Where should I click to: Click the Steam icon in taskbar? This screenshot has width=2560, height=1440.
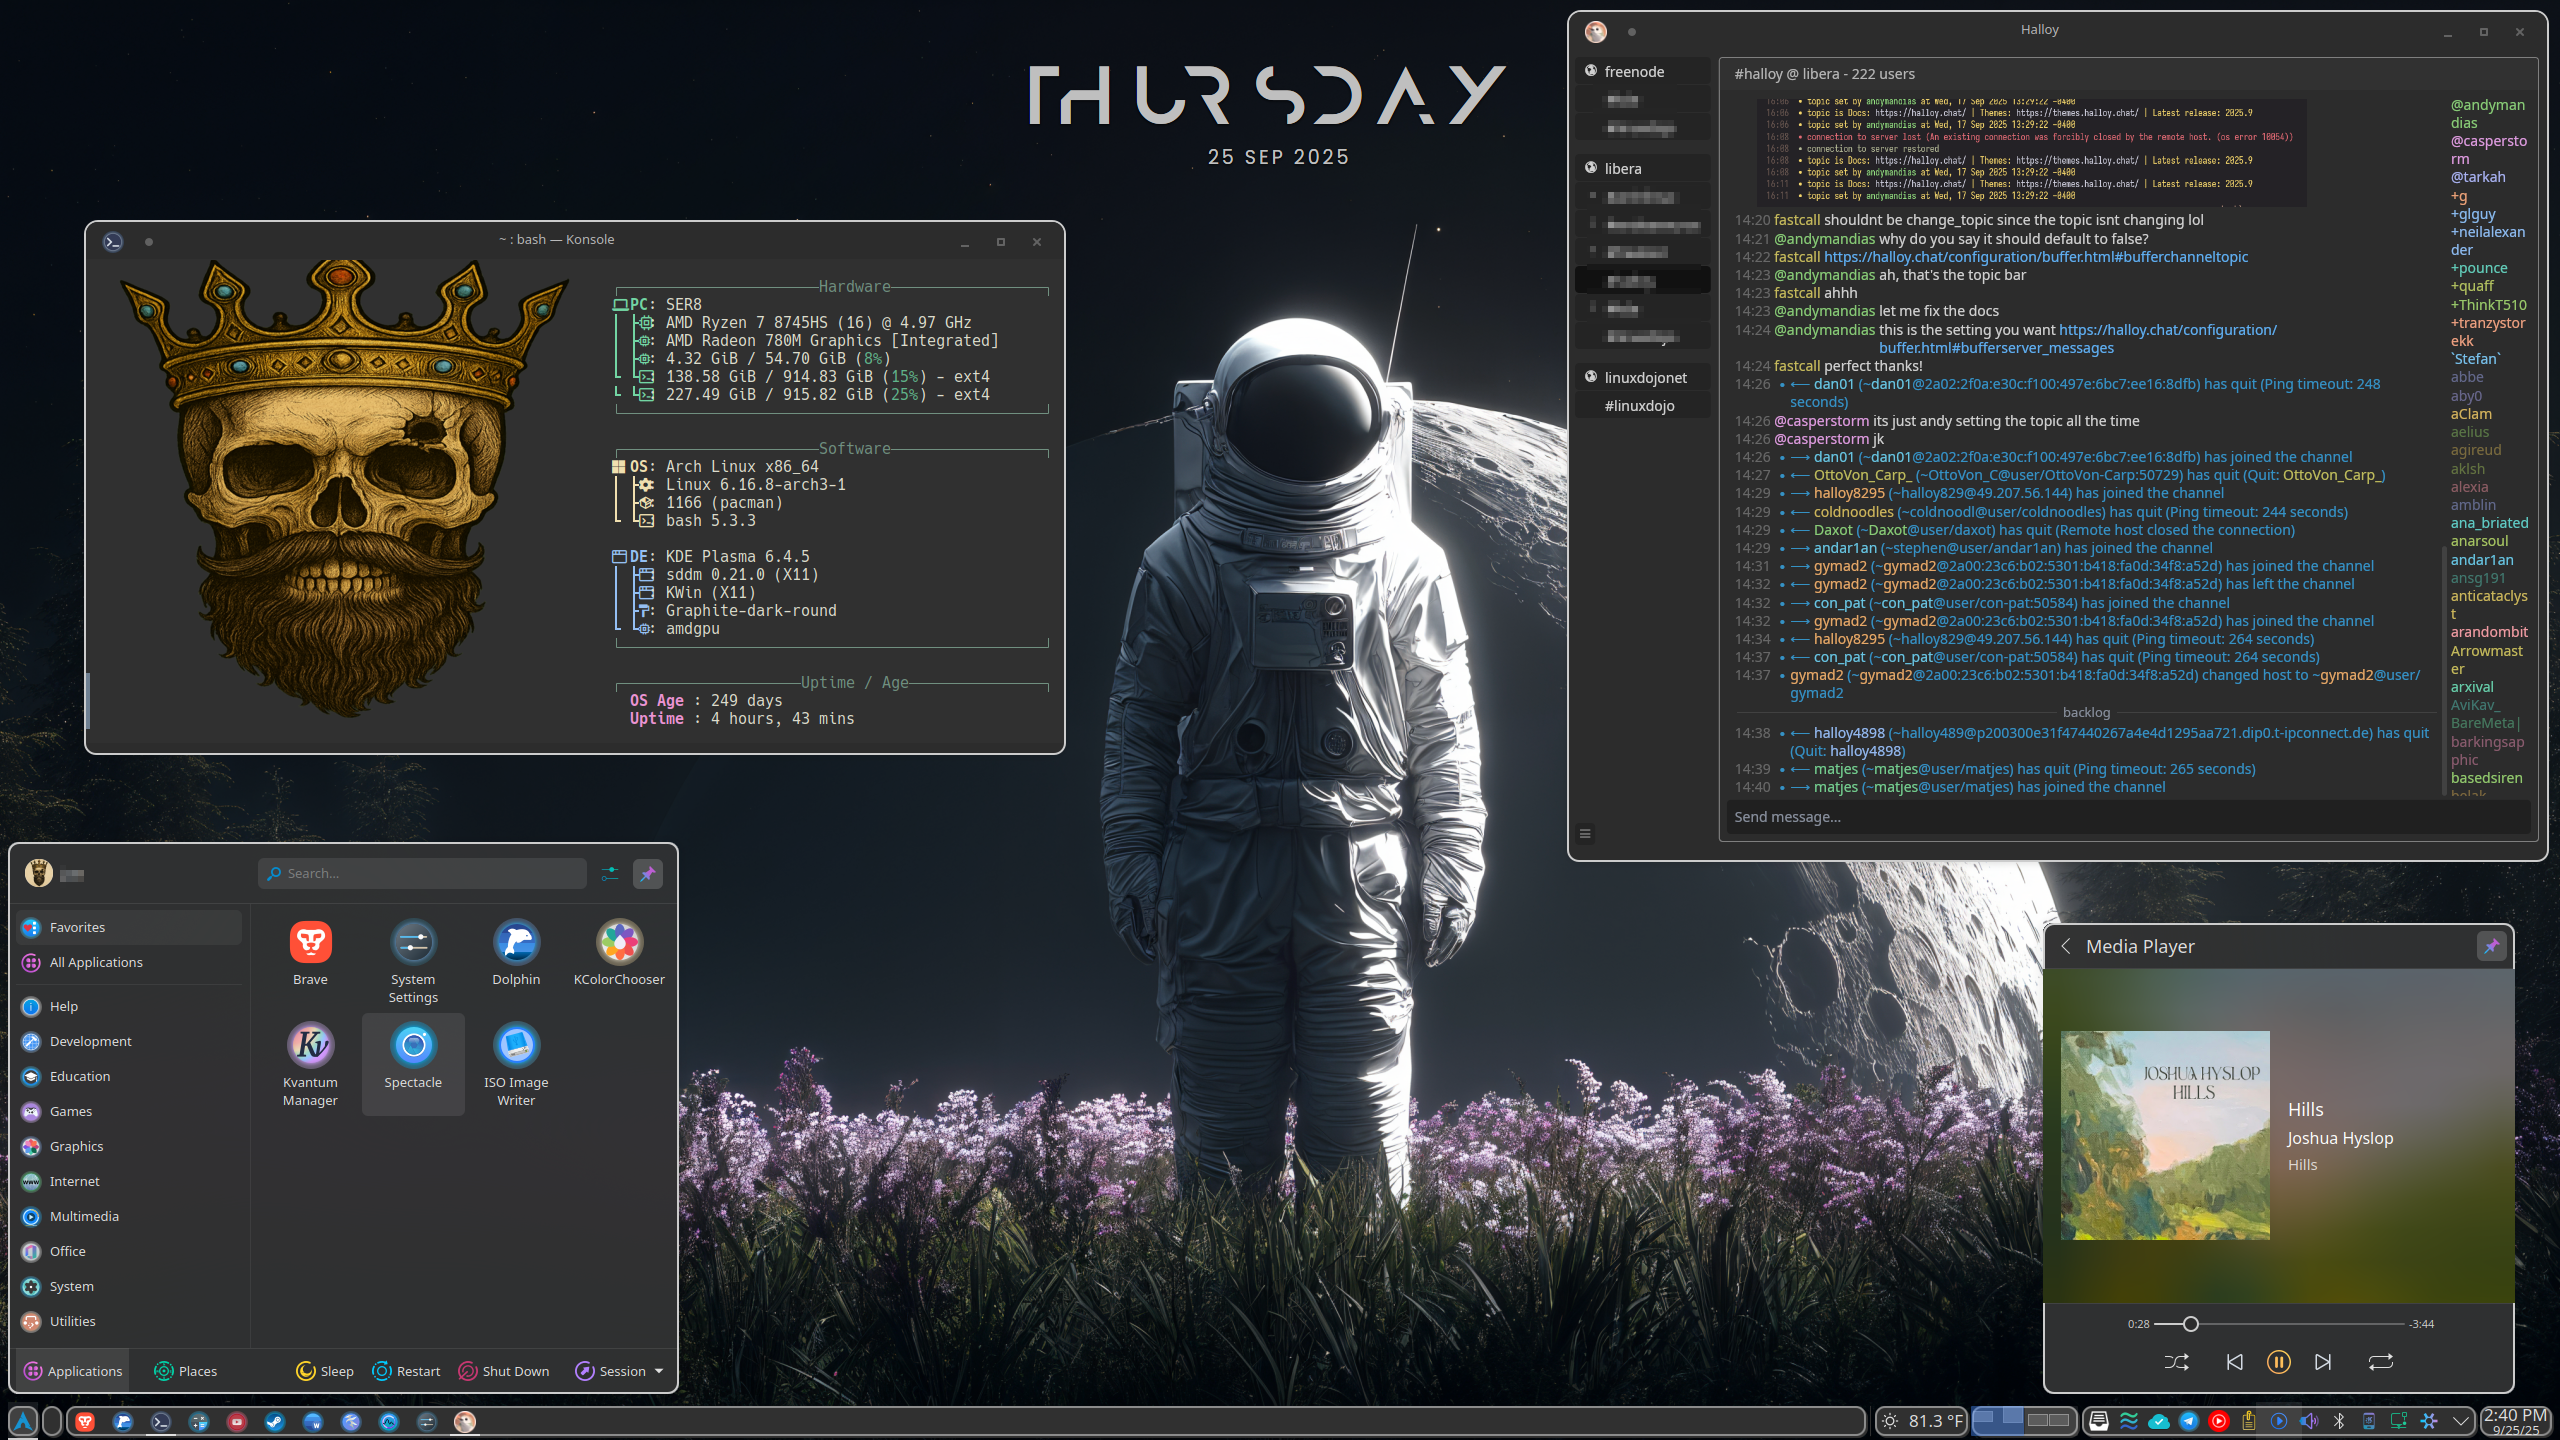(x=275, y=1421)
